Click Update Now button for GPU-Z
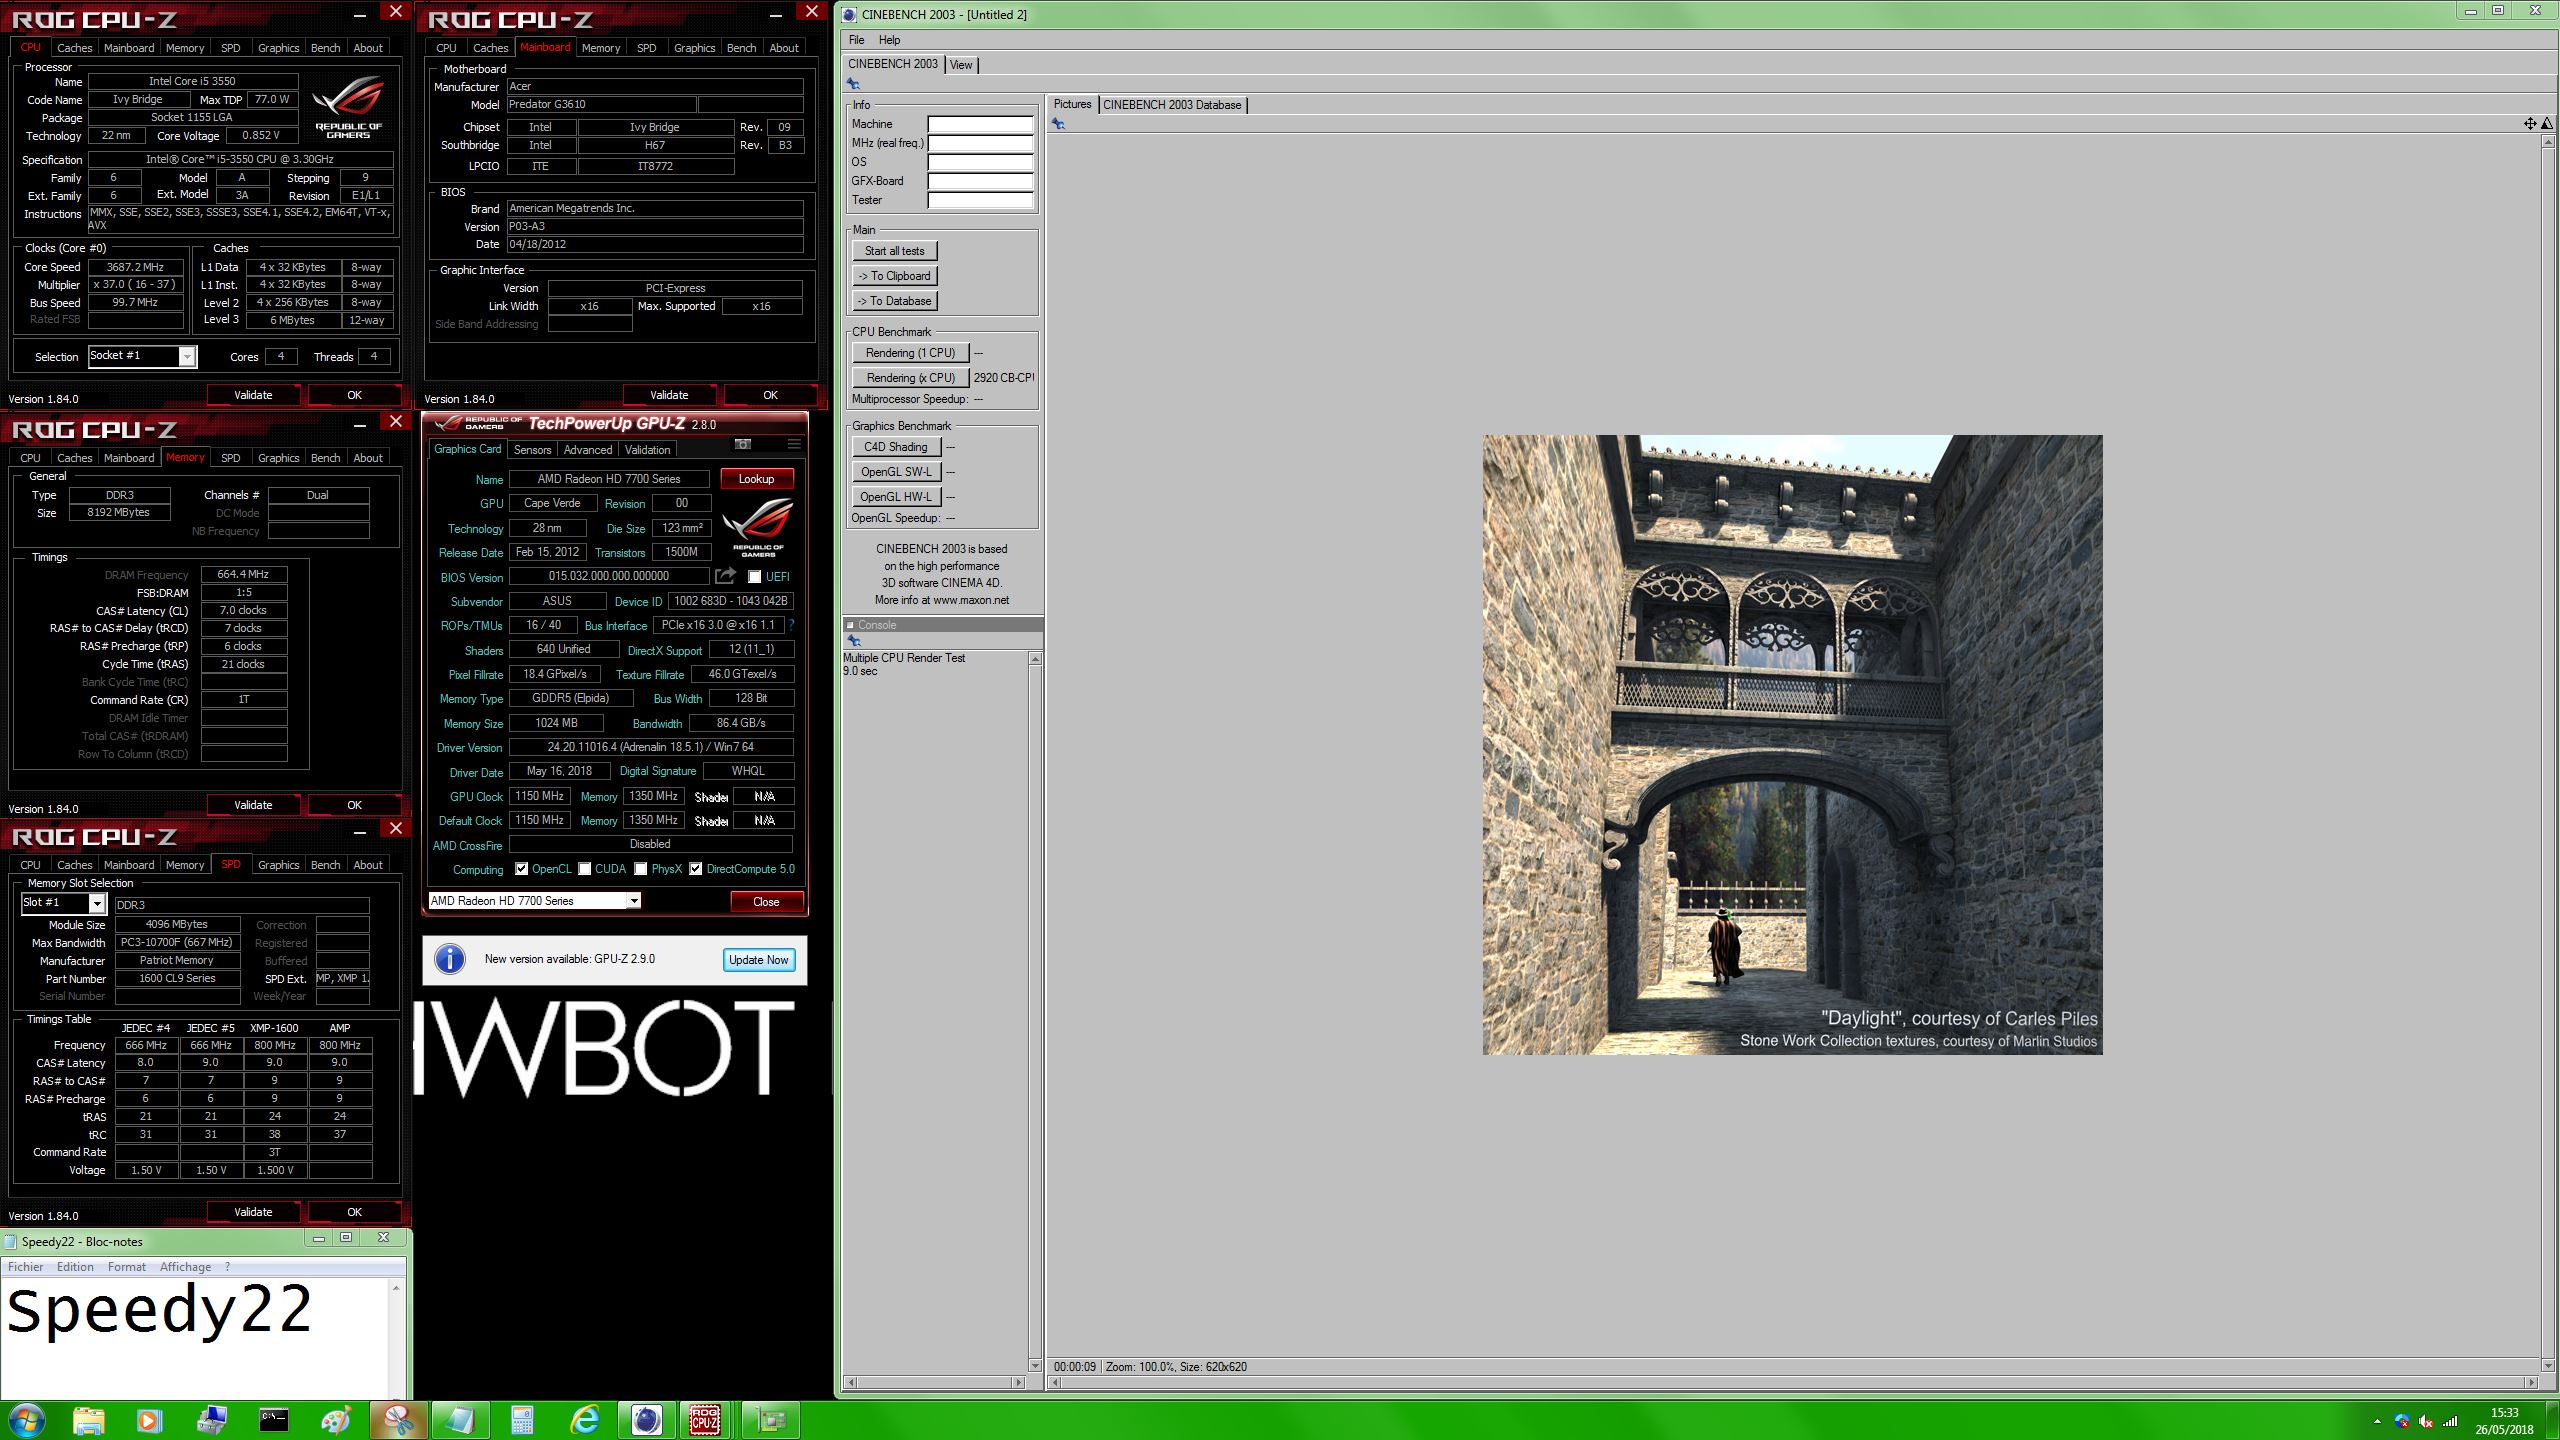 [759, 960]
